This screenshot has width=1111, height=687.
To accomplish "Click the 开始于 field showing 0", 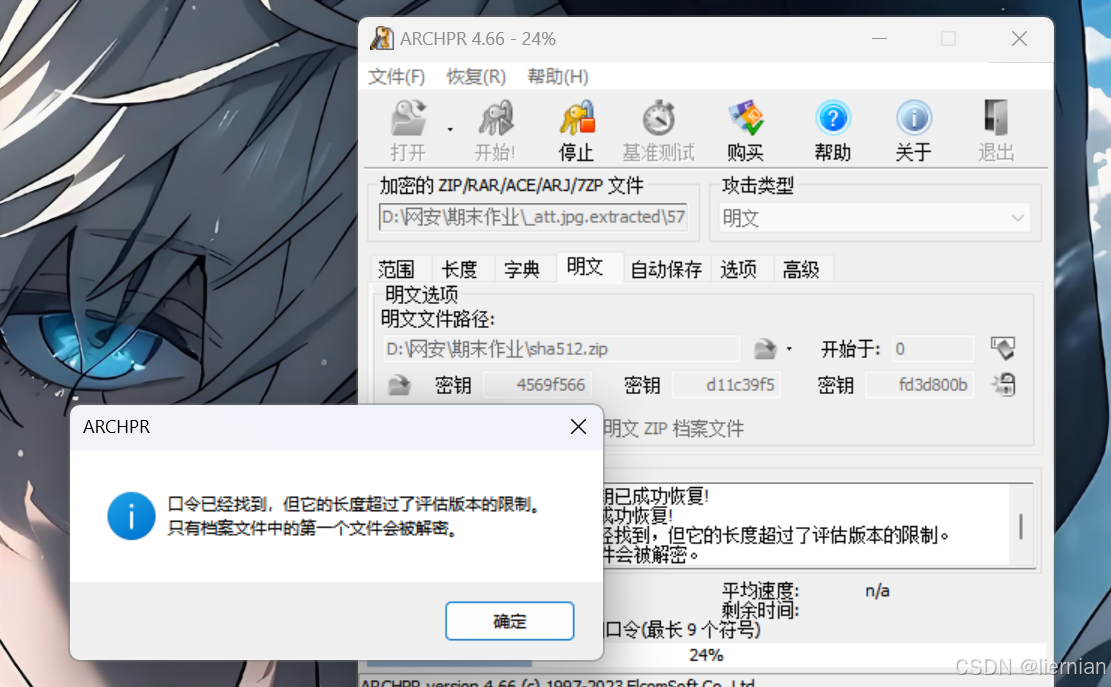I will (x=932, y=349).
